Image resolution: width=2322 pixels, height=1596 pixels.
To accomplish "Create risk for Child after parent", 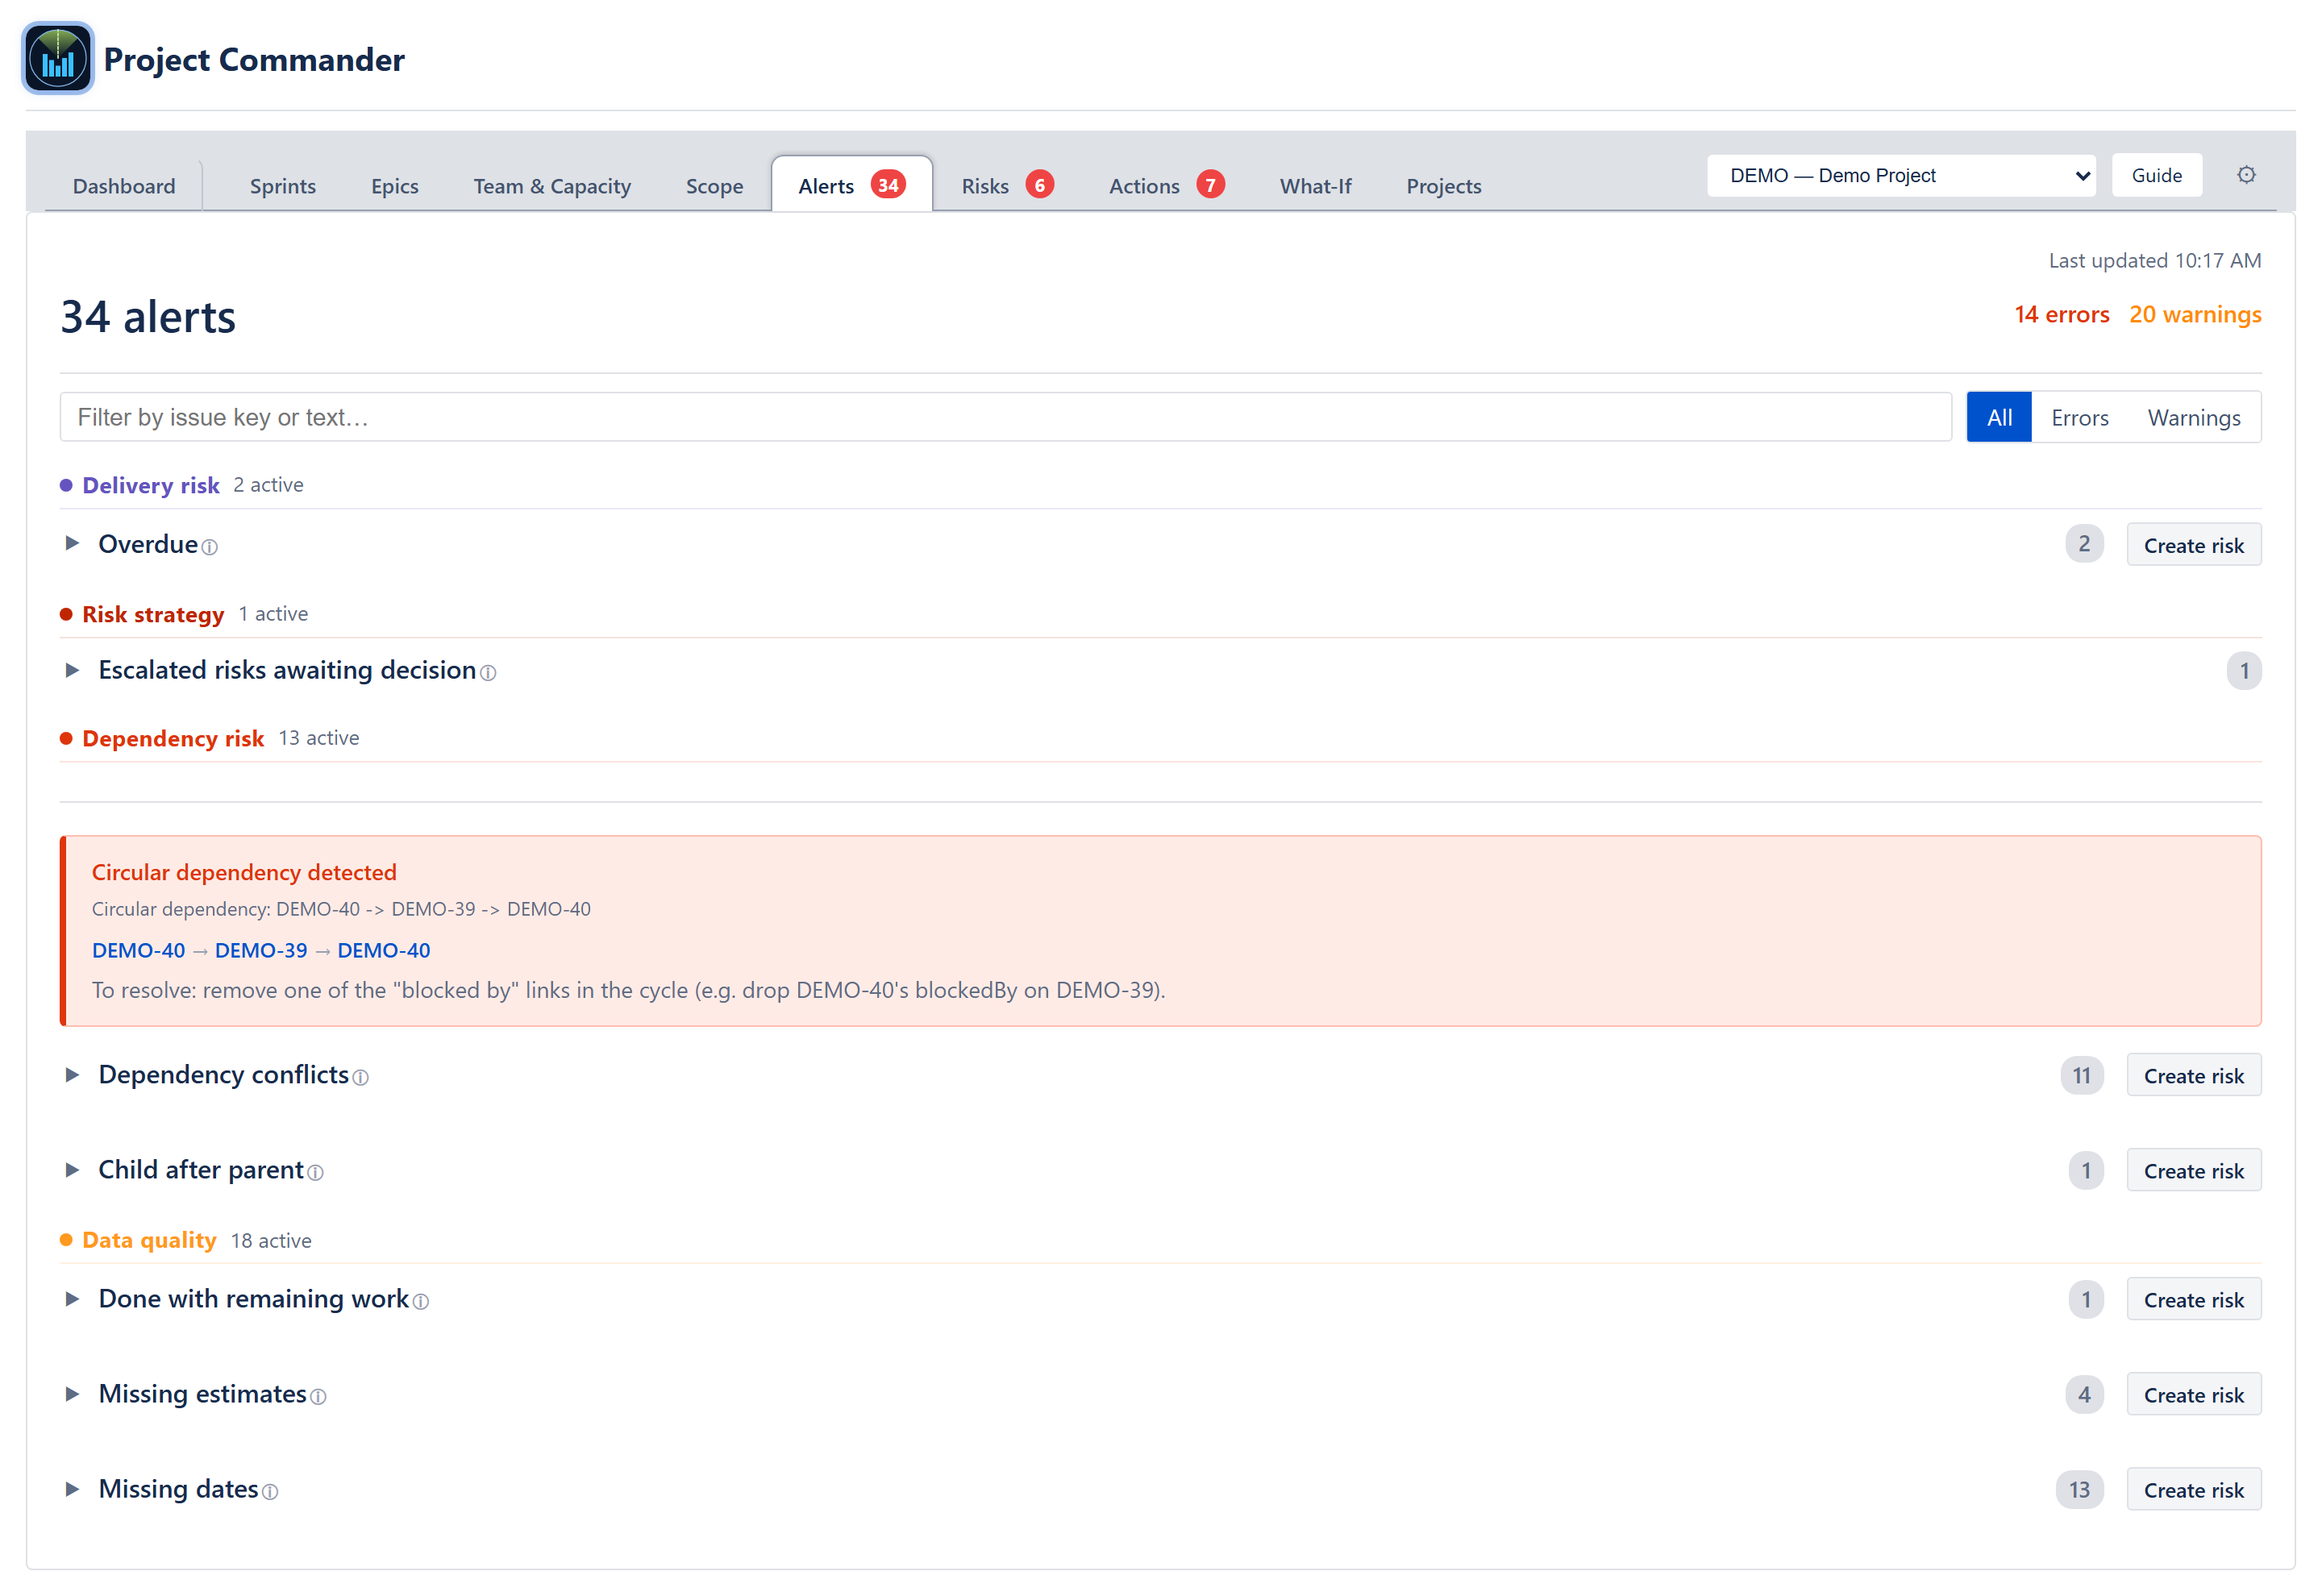I will [2193, 1171].
